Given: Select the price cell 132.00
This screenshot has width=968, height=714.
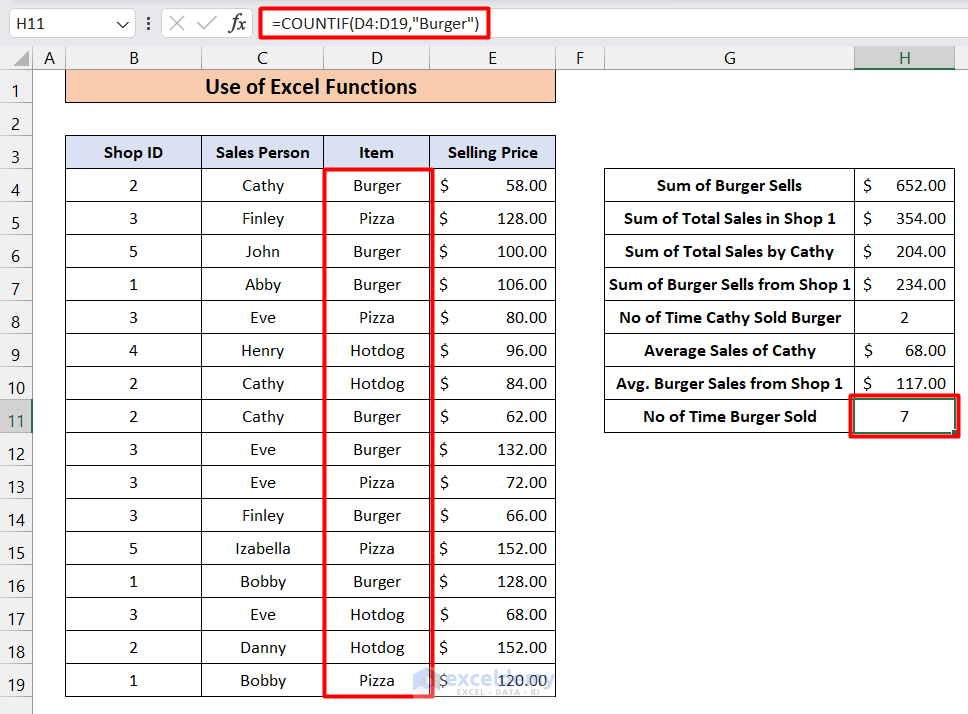Looking at the screenshot, I should click(494, 450).
